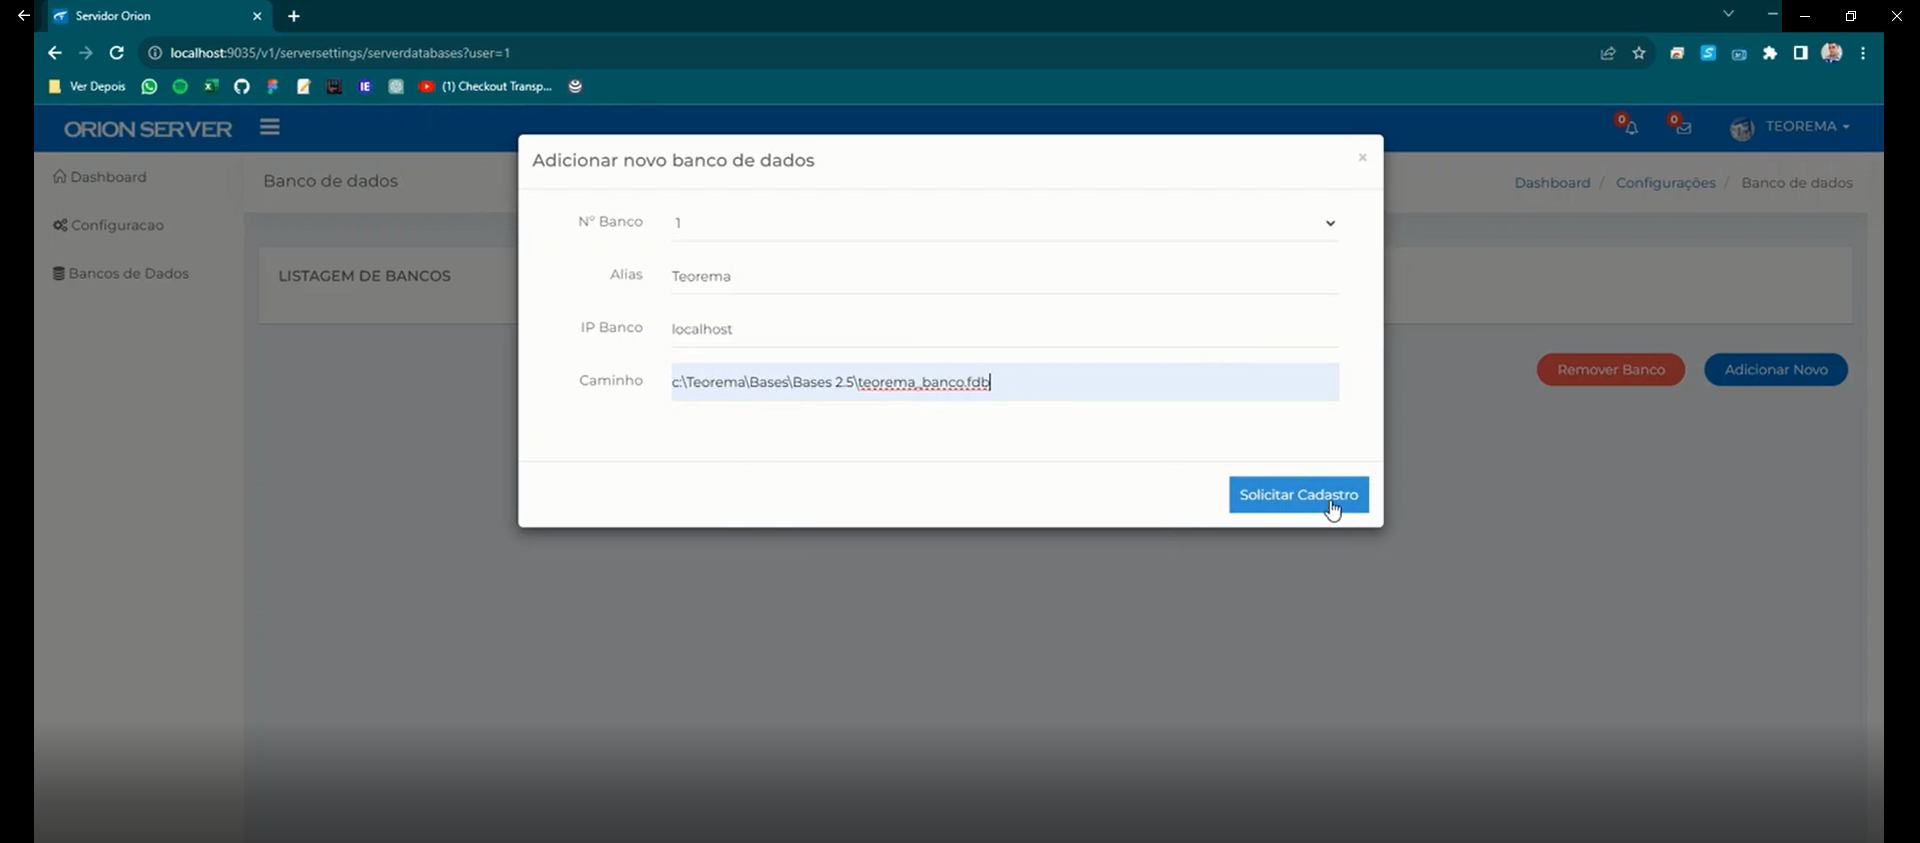1920x843 pixels.
Task: Open the messages envelope icon
Action: click(1683, 127)
